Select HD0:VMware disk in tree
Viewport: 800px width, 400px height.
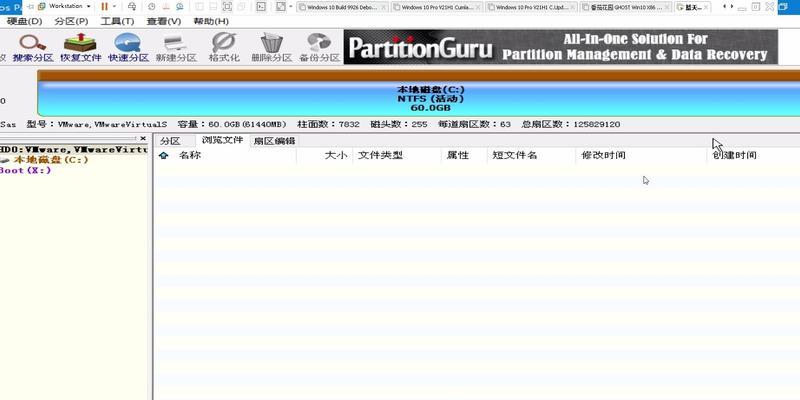pos(73,149)
